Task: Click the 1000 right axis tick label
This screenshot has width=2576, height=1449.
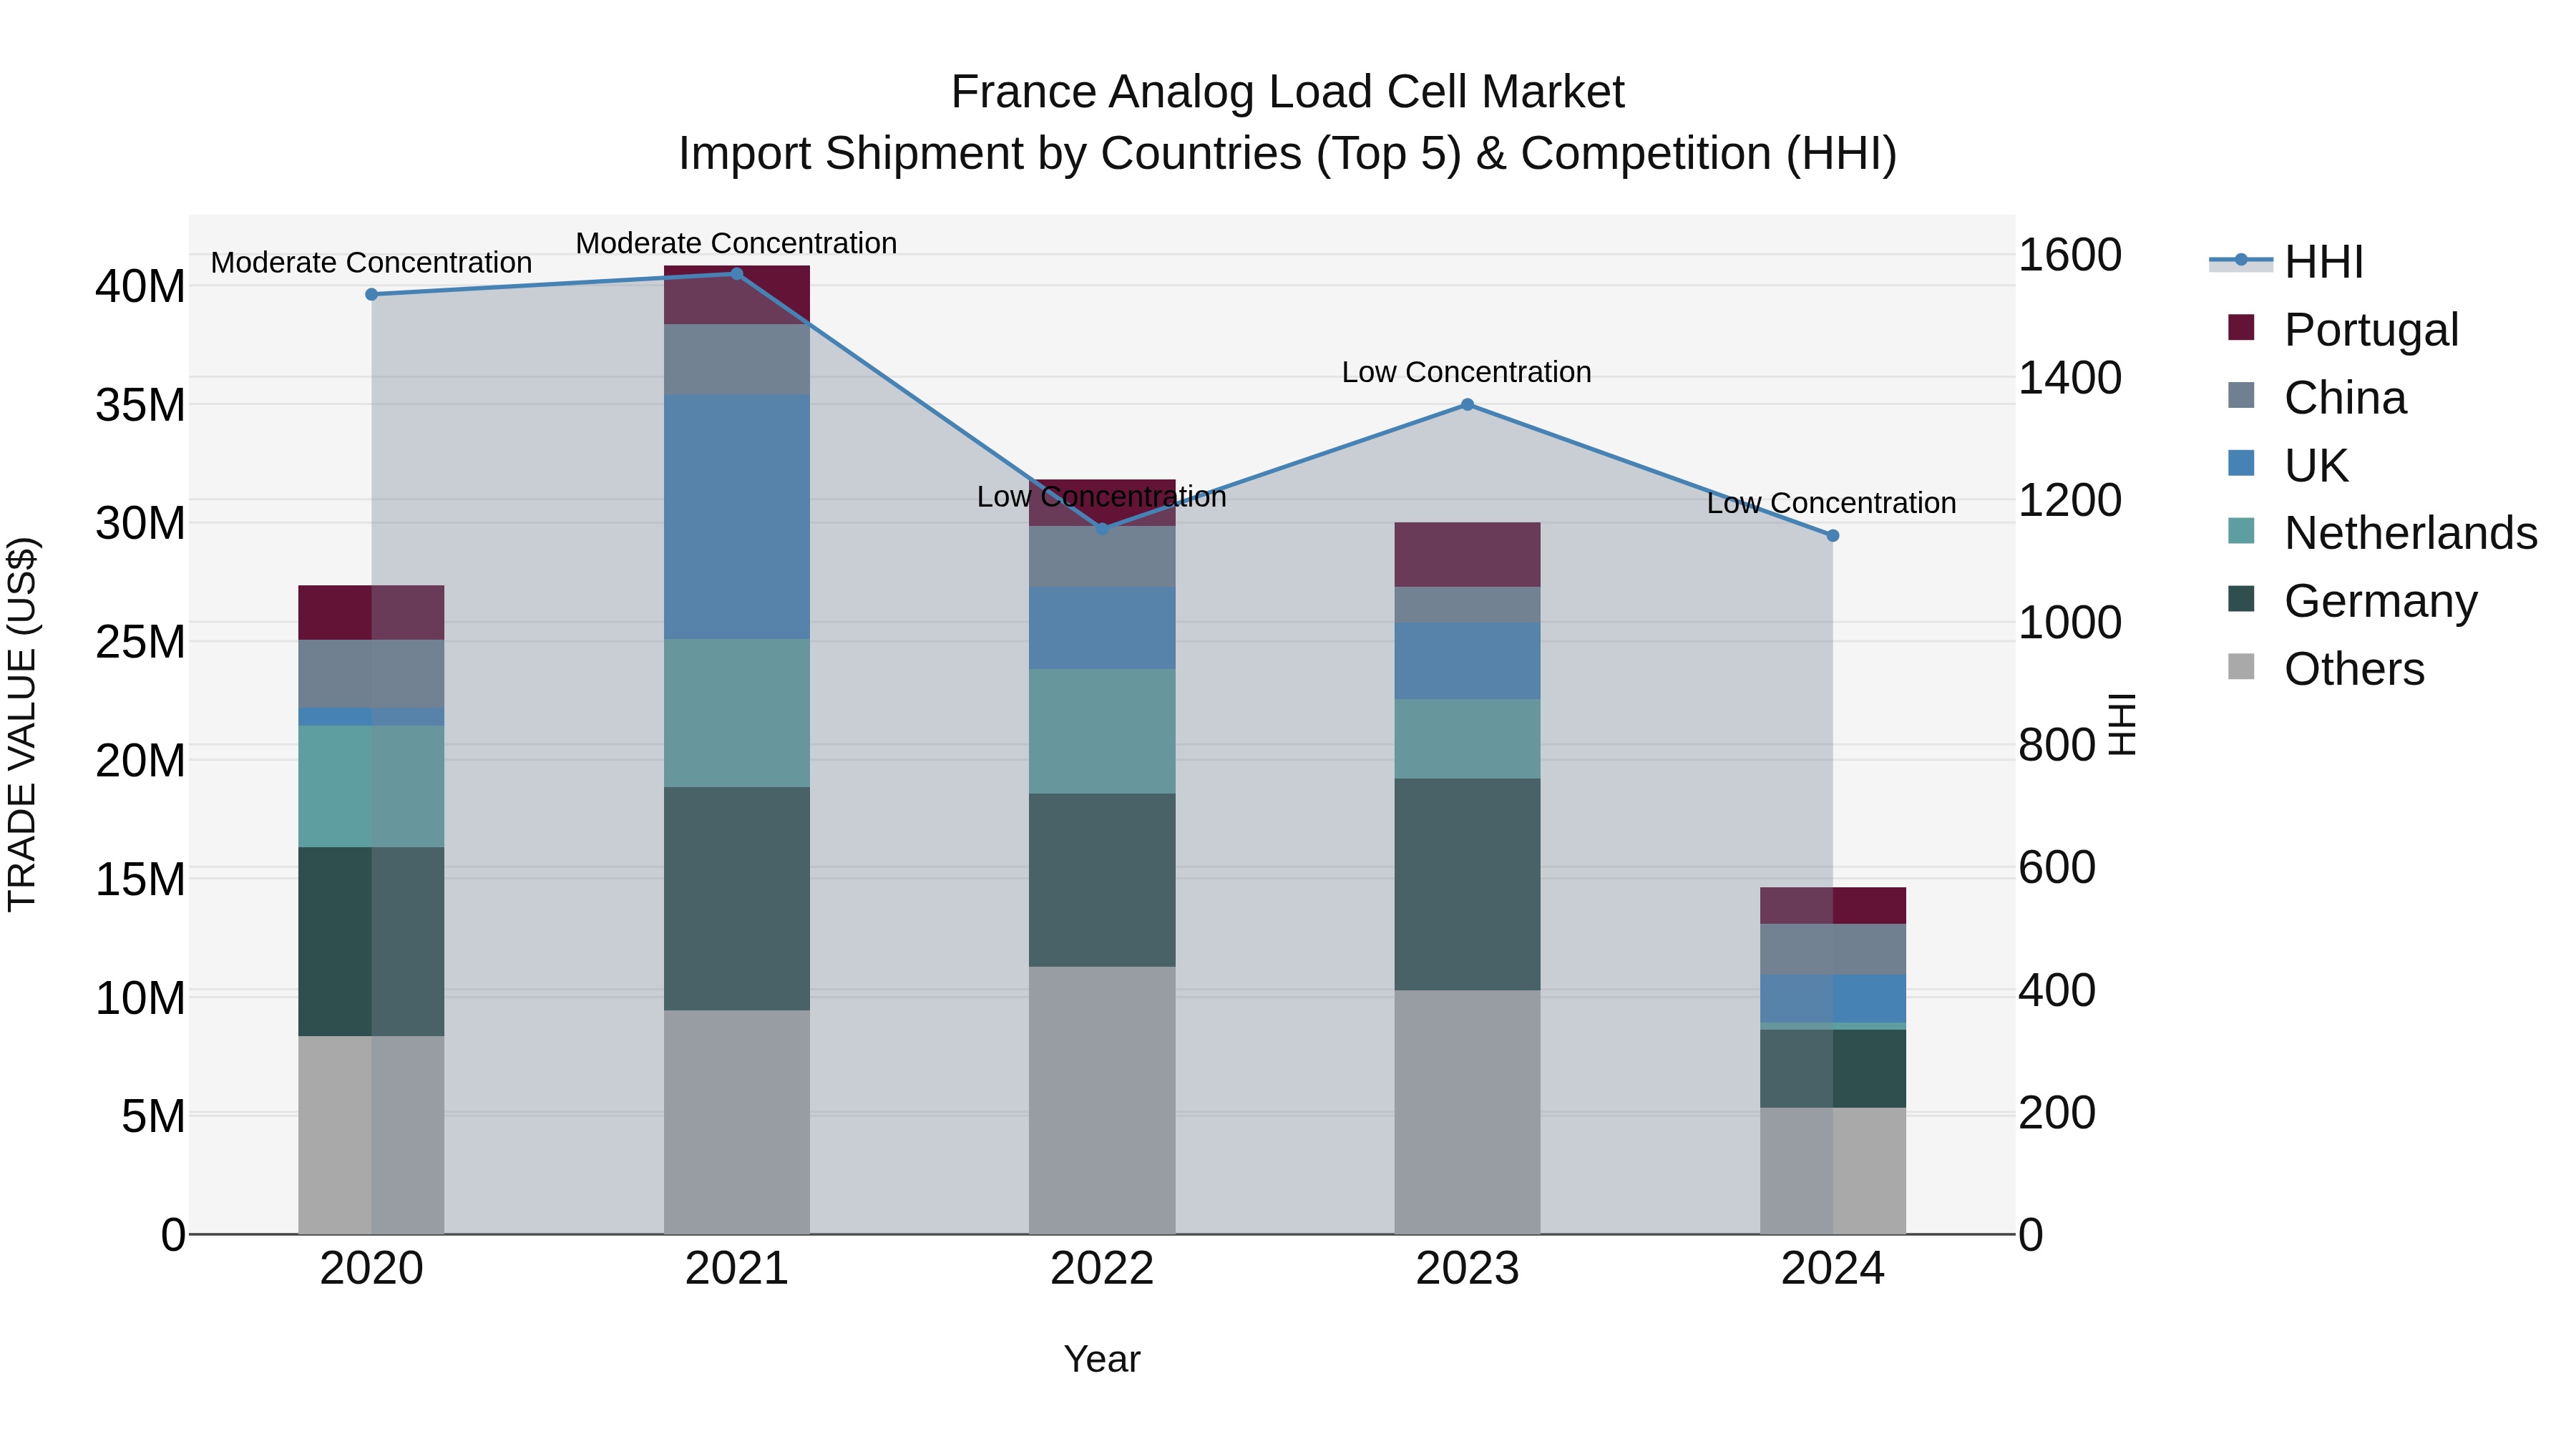Action: pyautogui.click(x=2070, y=623)
